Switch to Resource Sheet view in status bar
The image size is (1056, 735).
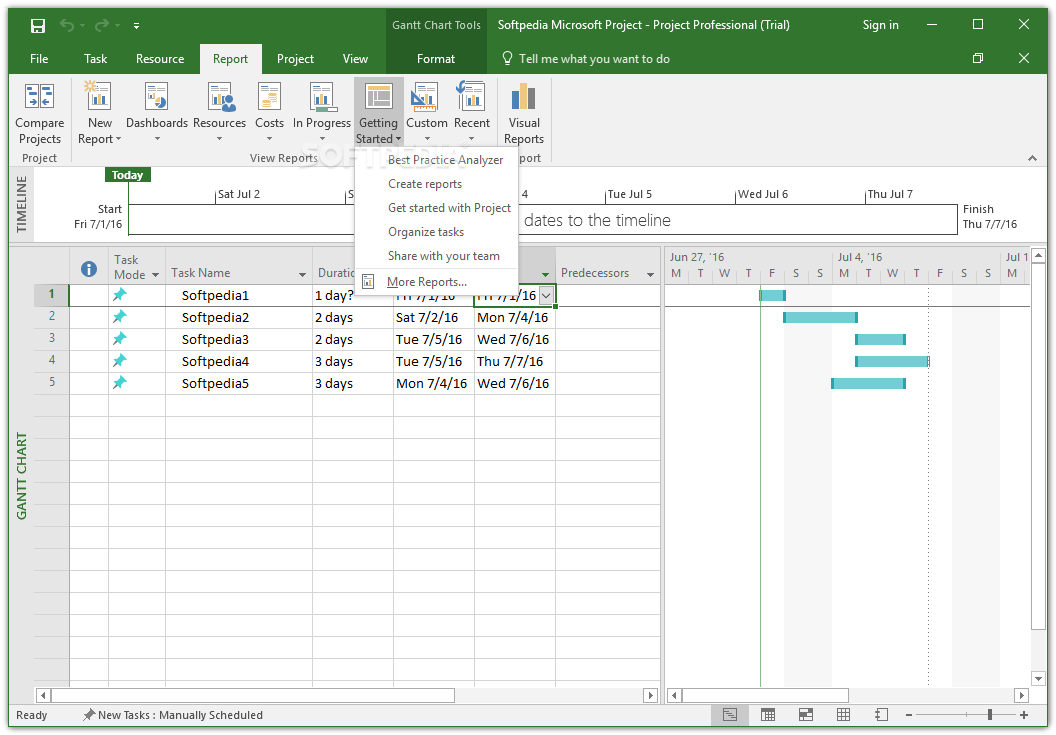[843, 715]
